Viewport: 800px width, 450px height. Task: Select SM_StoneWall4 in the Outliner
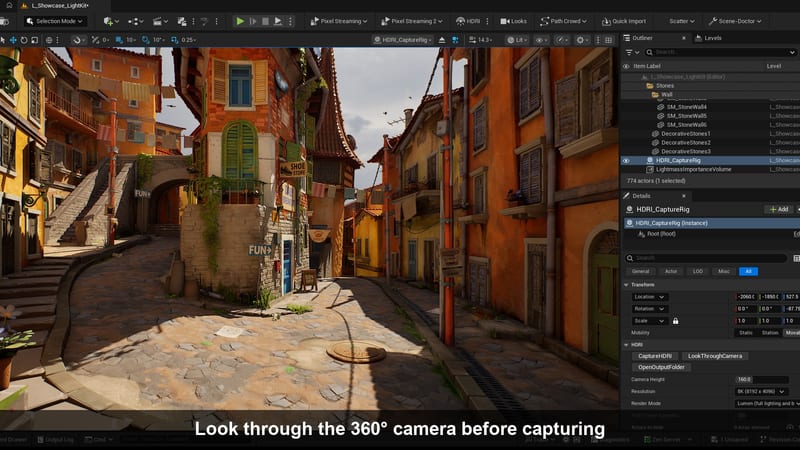point(686,107)
